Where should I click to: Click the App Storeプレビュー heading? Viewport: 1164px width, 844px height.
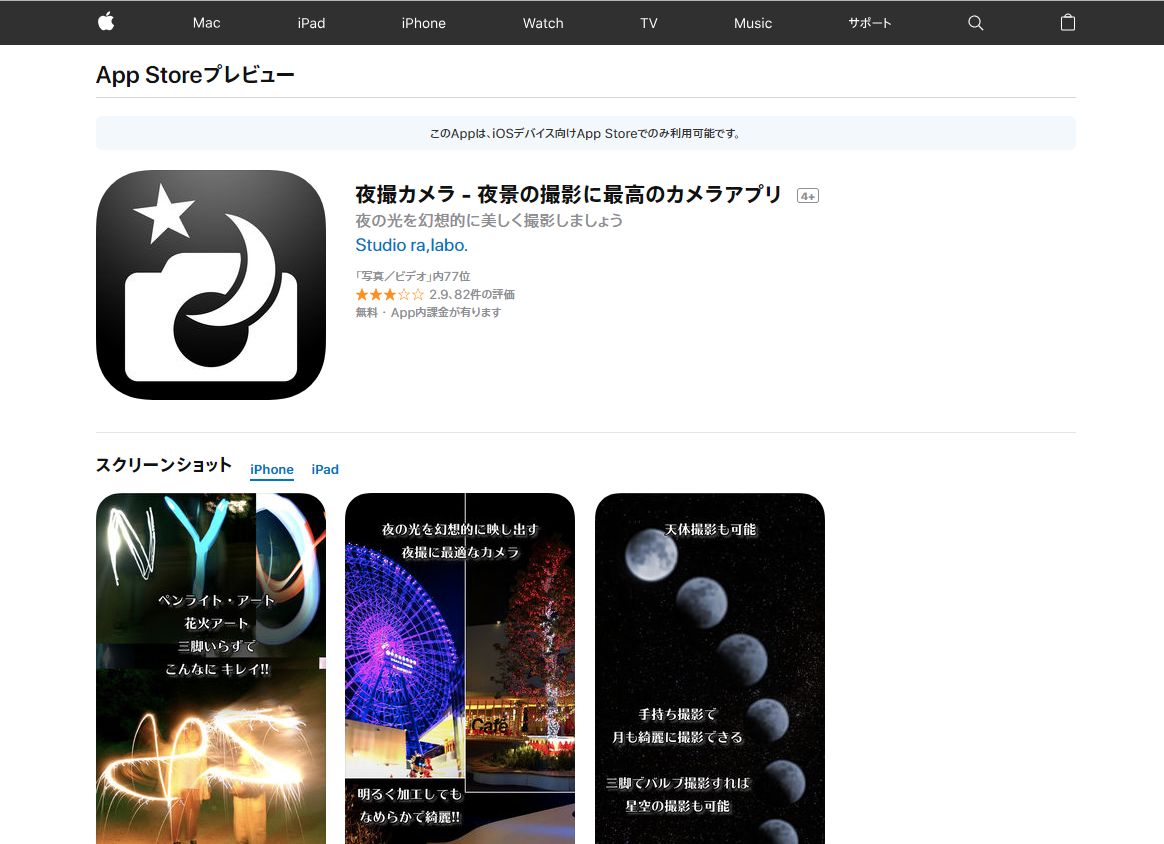pos(195,75)
